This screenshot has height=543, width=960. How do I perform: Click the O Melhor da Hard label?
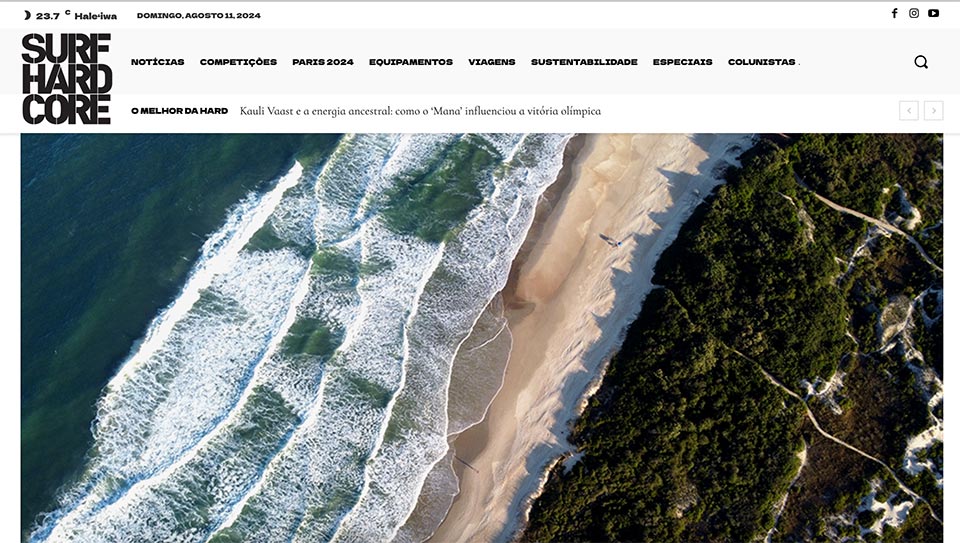point(179,111)
